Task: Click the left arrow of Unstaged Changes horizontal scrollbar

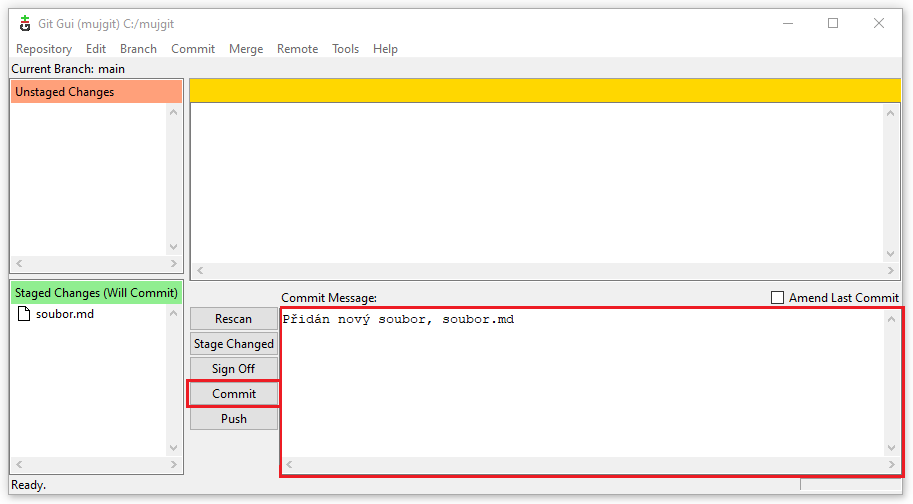Action: pyautogui.click(x=19, y=264)
